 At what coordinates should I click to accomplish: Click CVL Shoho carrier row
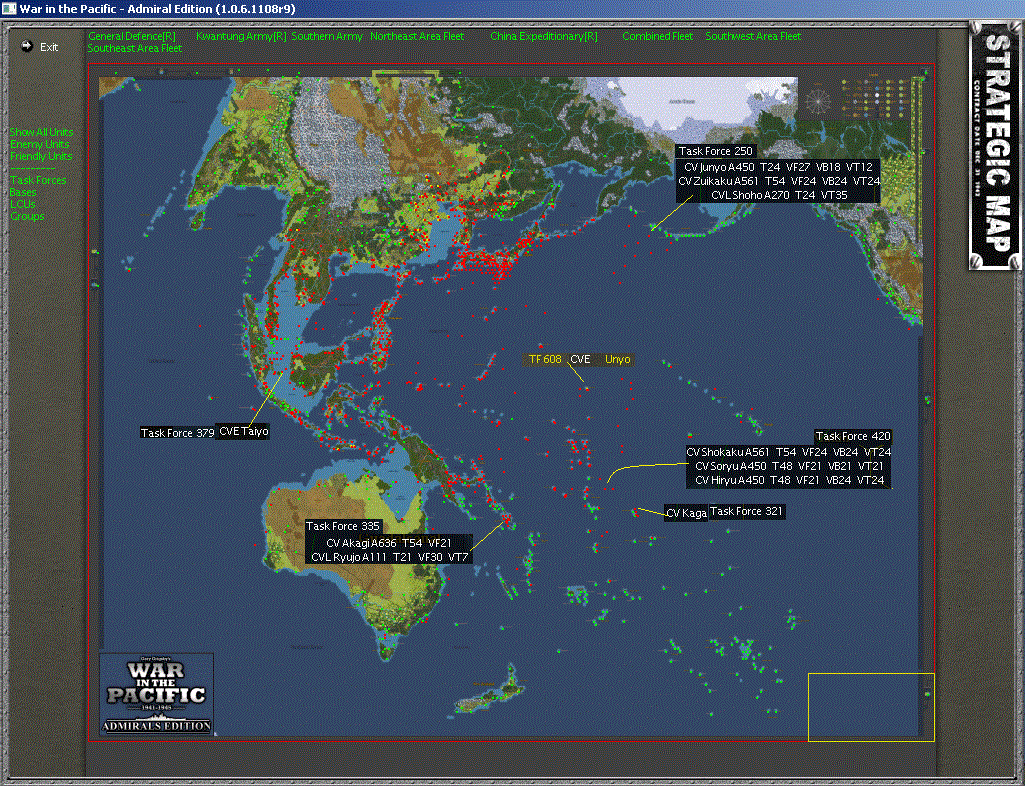(x=779, y=195)
